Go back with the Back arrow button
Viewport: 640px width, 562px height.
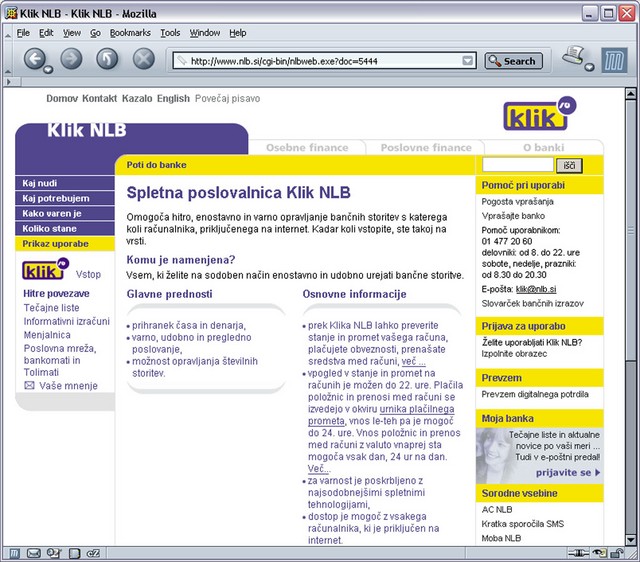[35, 59]
